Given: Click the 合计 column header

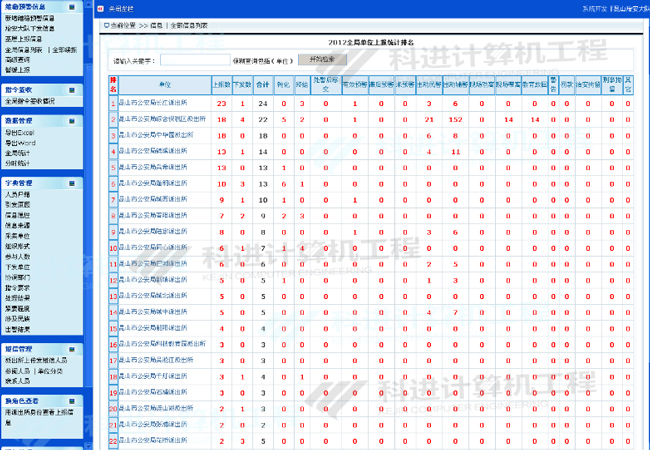Looking at the screenshot, I should pyautogui.click(x=263, y=85).
